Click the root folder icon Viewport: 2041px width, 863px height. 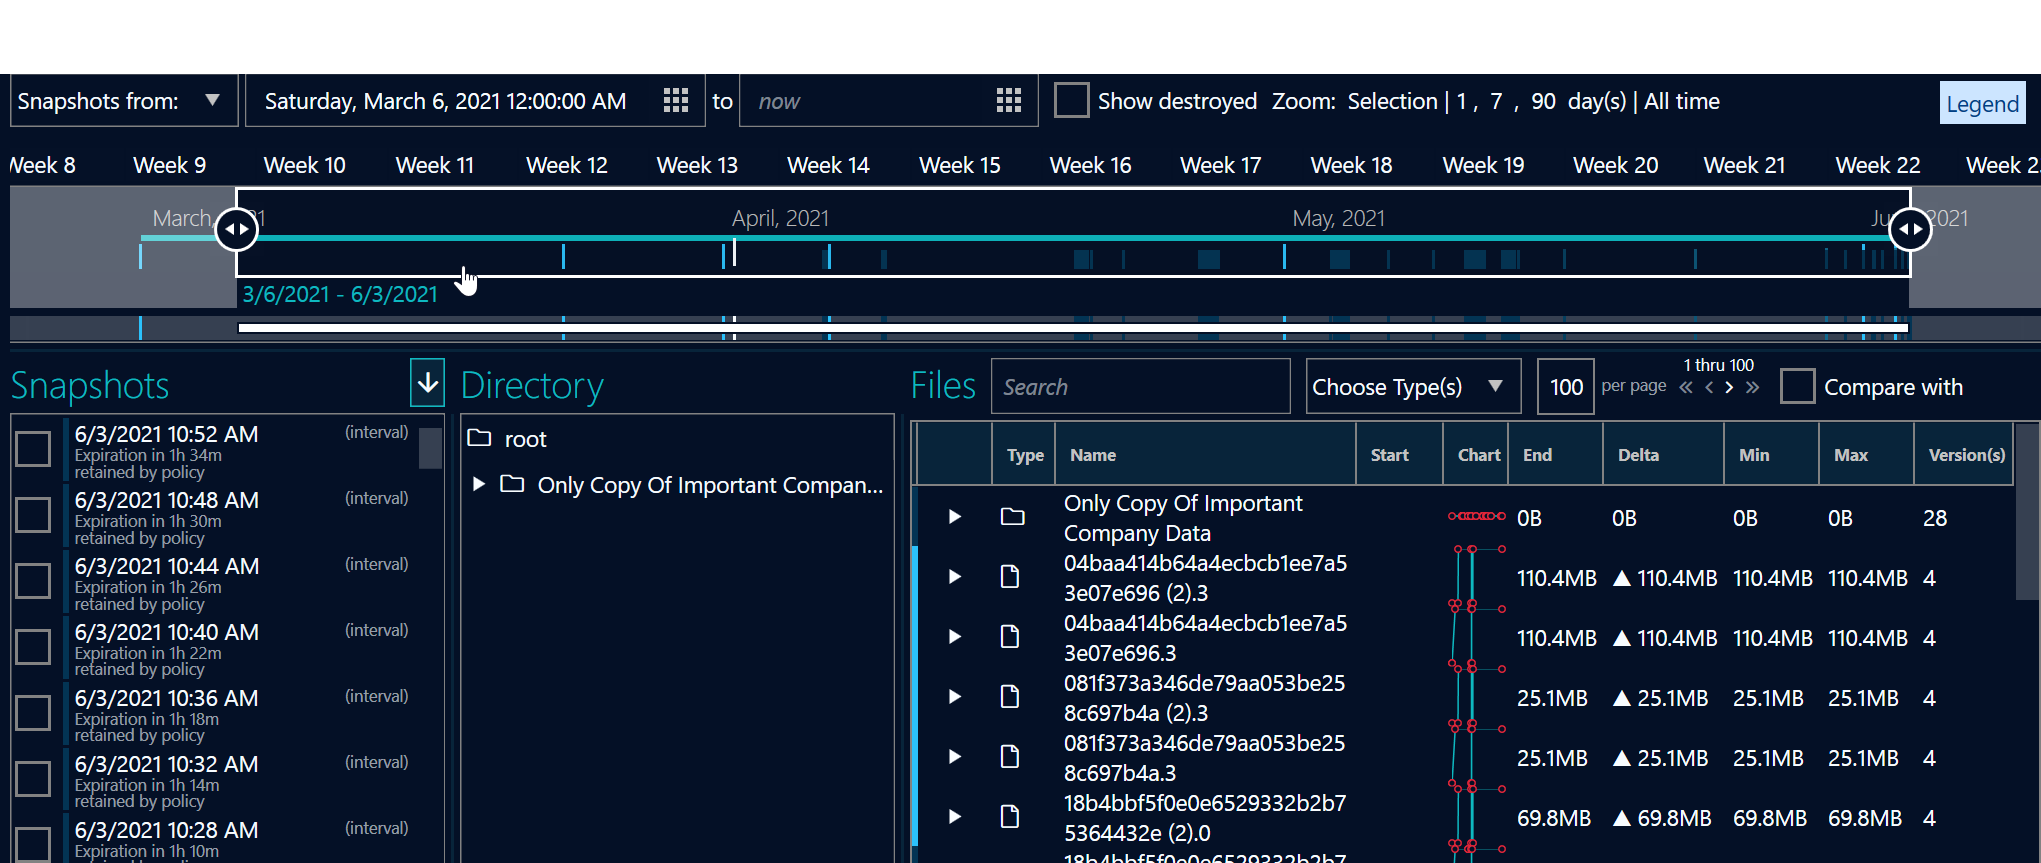coord(480,438)
